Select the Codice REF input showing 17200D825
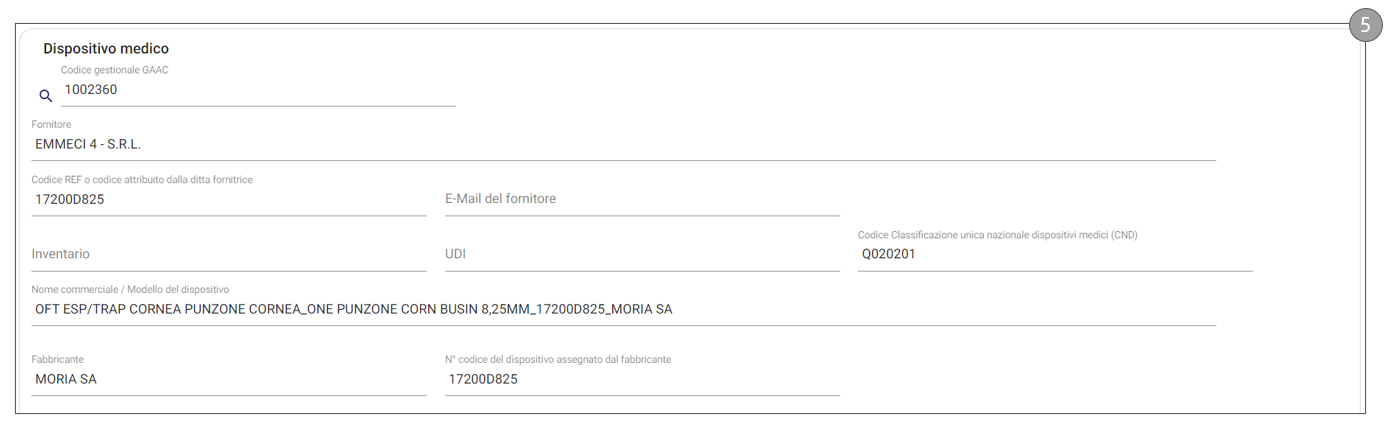The height and width of the screenshot is (427, 1392). [228, 199]
